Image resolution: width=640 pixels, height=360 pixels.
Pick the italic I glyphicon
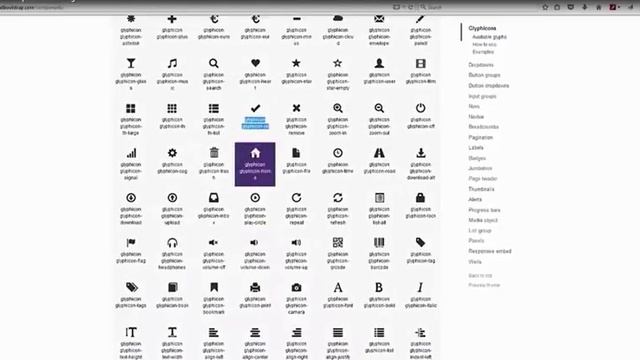[420, 288]
